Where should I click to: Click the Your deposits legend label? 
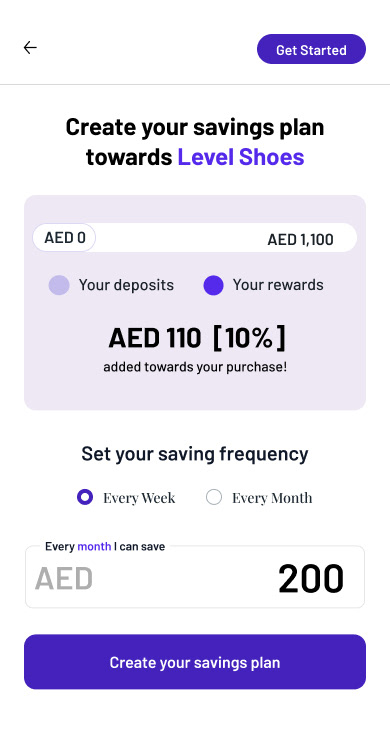[x=126, y=285]
